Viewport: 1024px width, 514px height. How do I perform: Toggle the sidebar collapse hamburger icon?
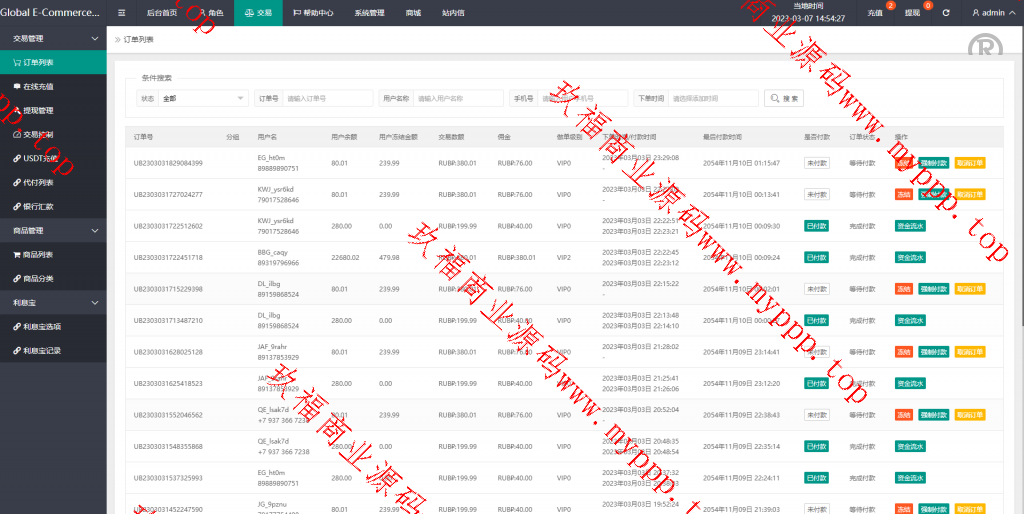point(121,13)
